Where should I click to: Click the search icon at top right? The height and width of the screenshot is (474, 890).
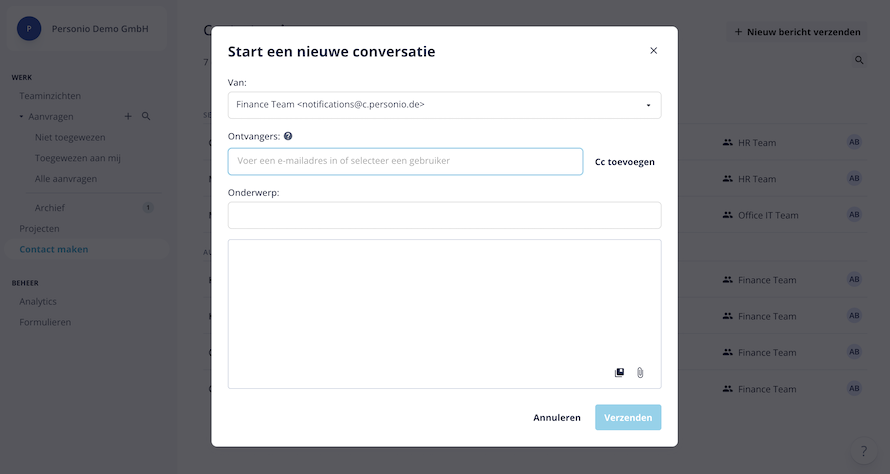pyautogui.click(x=859, y=61)
